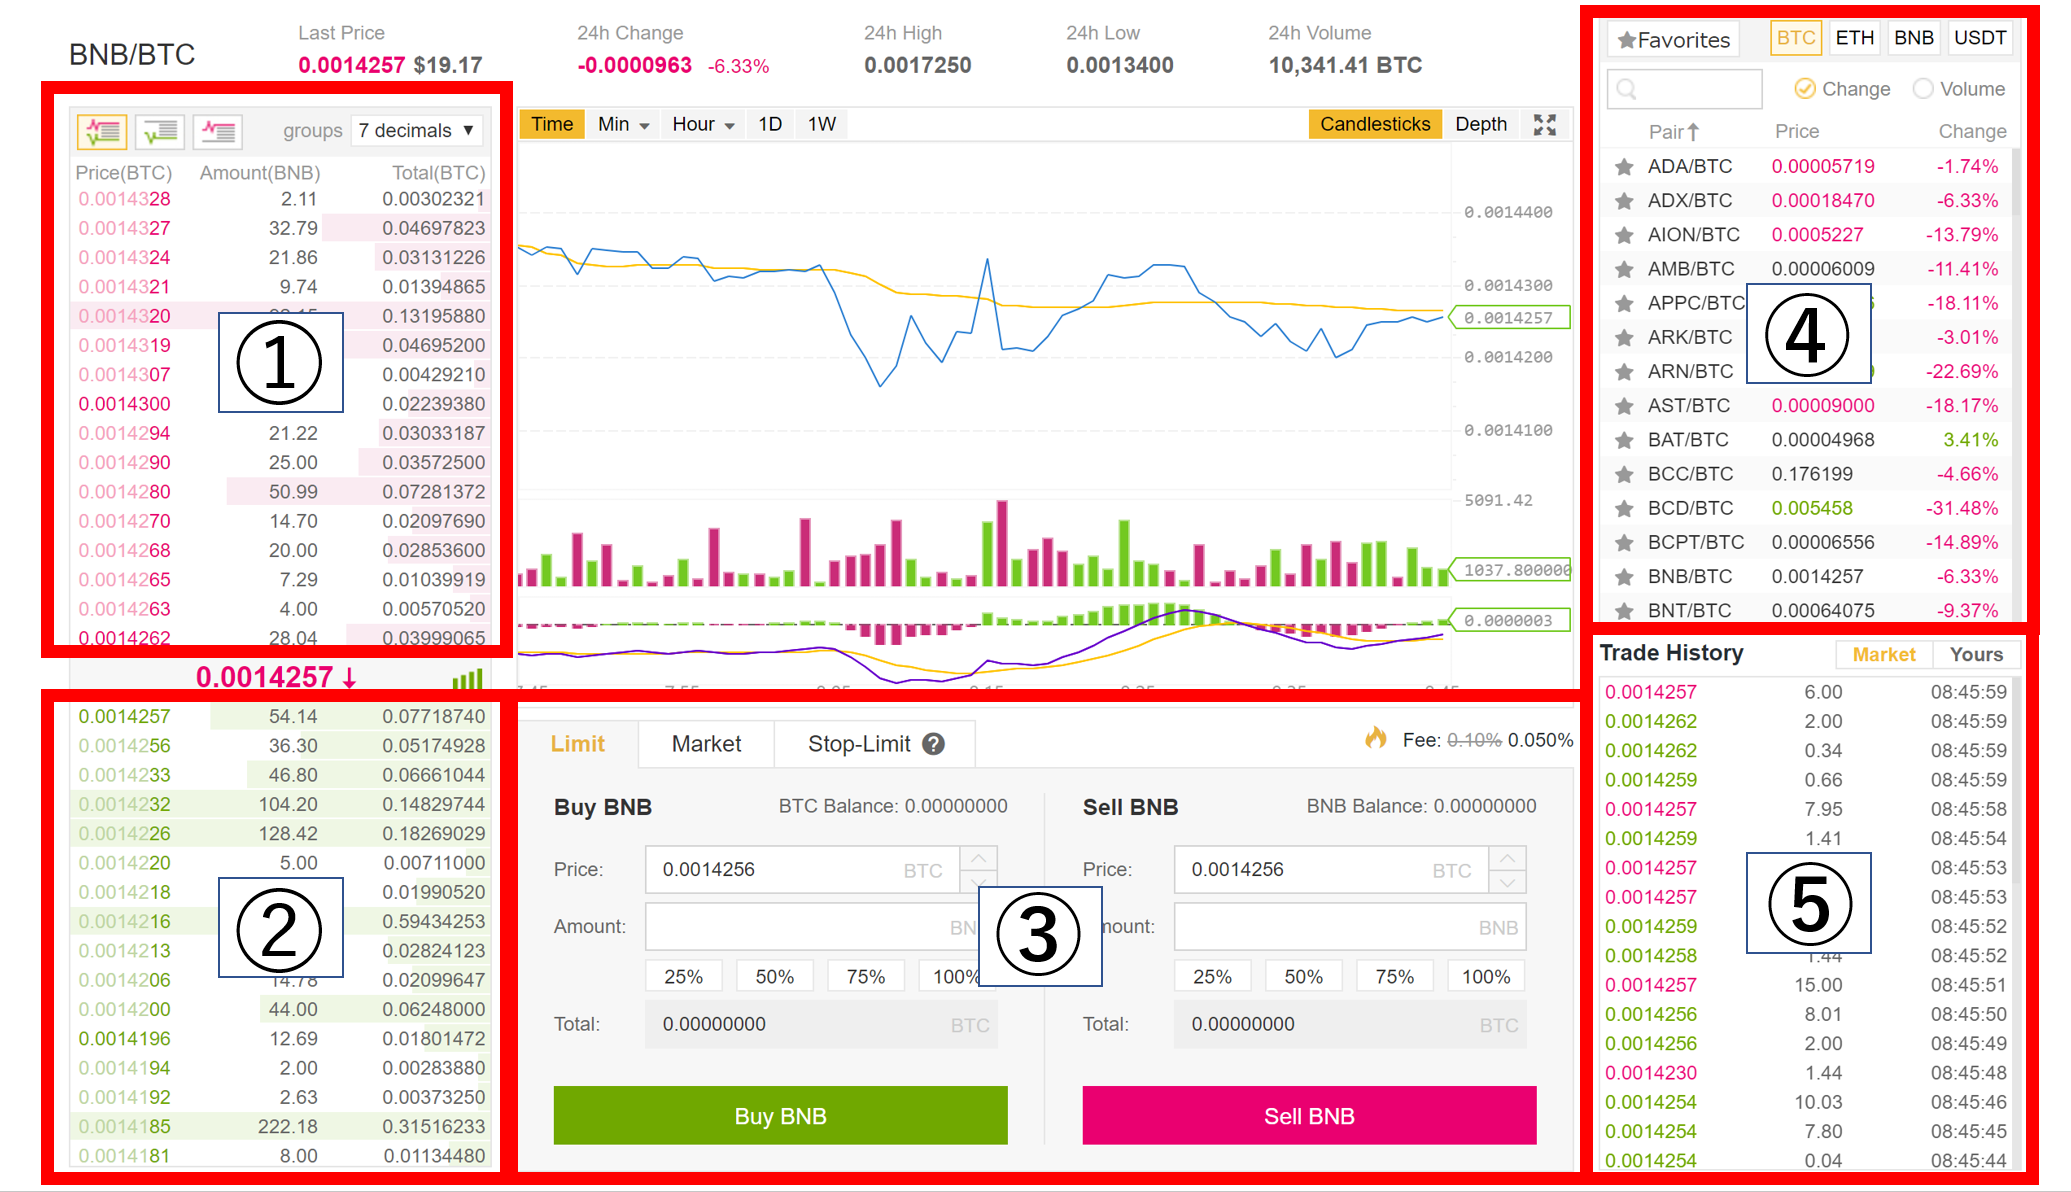Click the pink Sell BNB button
Viewport: 2071px width, 1192px height.
[1309, 1116]
